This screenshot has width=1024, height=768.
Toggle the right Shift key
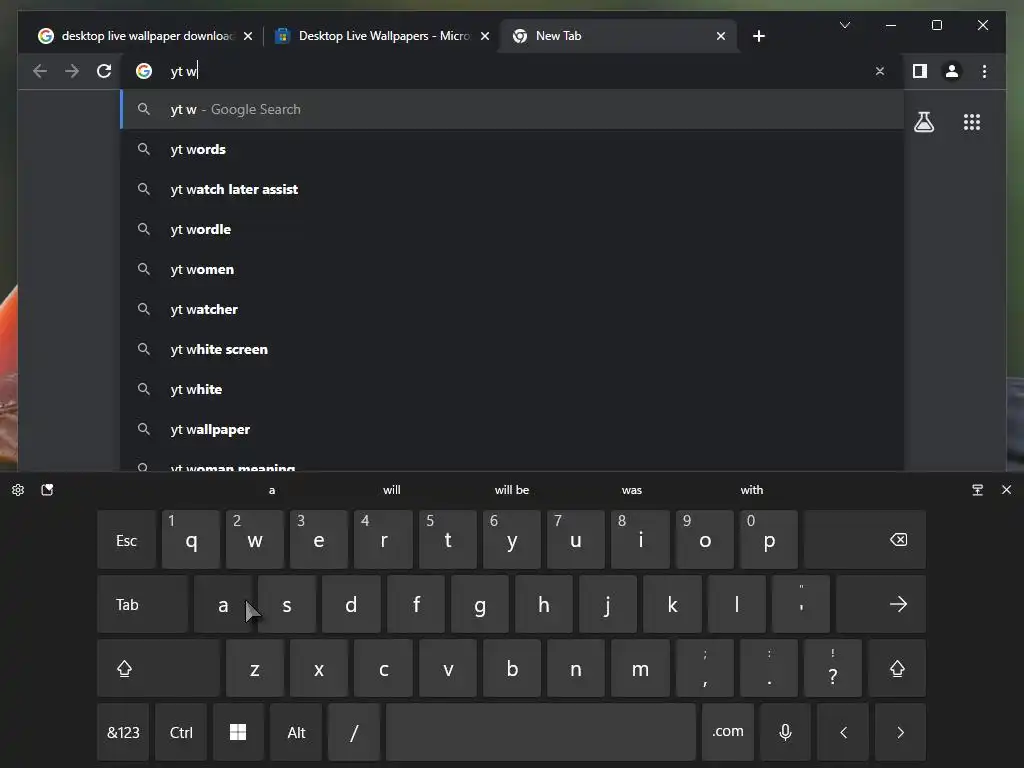click(897, 668)
